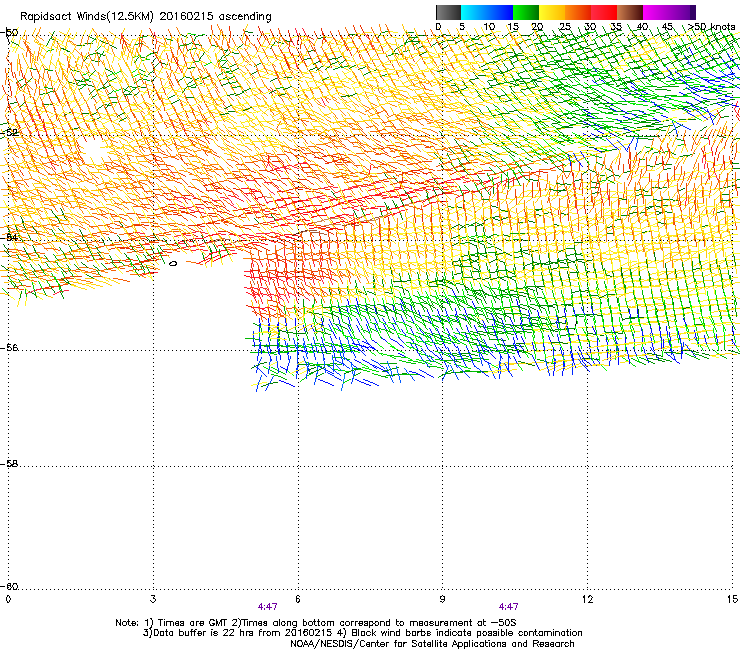Click the '20160215 ascending' date in title
Viewport: 740px width, 650px height.
pos(215,17)
